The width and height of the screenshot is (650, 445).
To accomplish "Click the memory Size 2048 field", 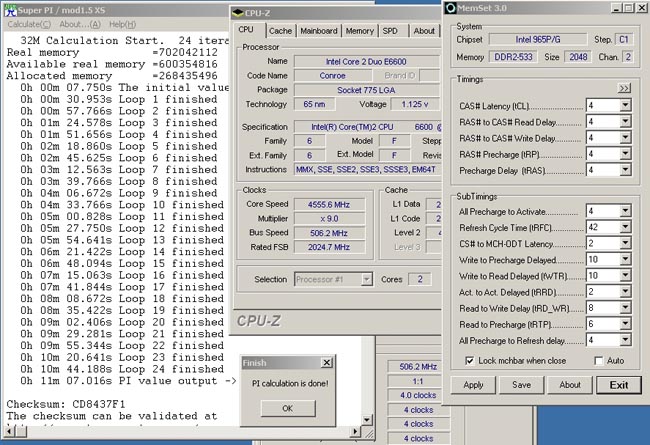I will click(578, 57).
